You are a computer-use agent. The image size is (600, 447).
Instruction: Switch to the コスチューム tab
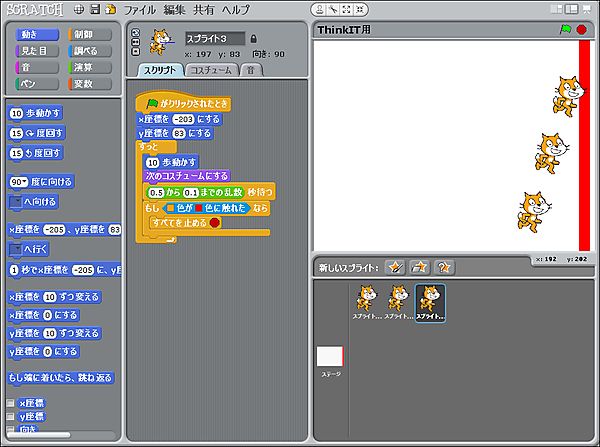coord(211,70)
